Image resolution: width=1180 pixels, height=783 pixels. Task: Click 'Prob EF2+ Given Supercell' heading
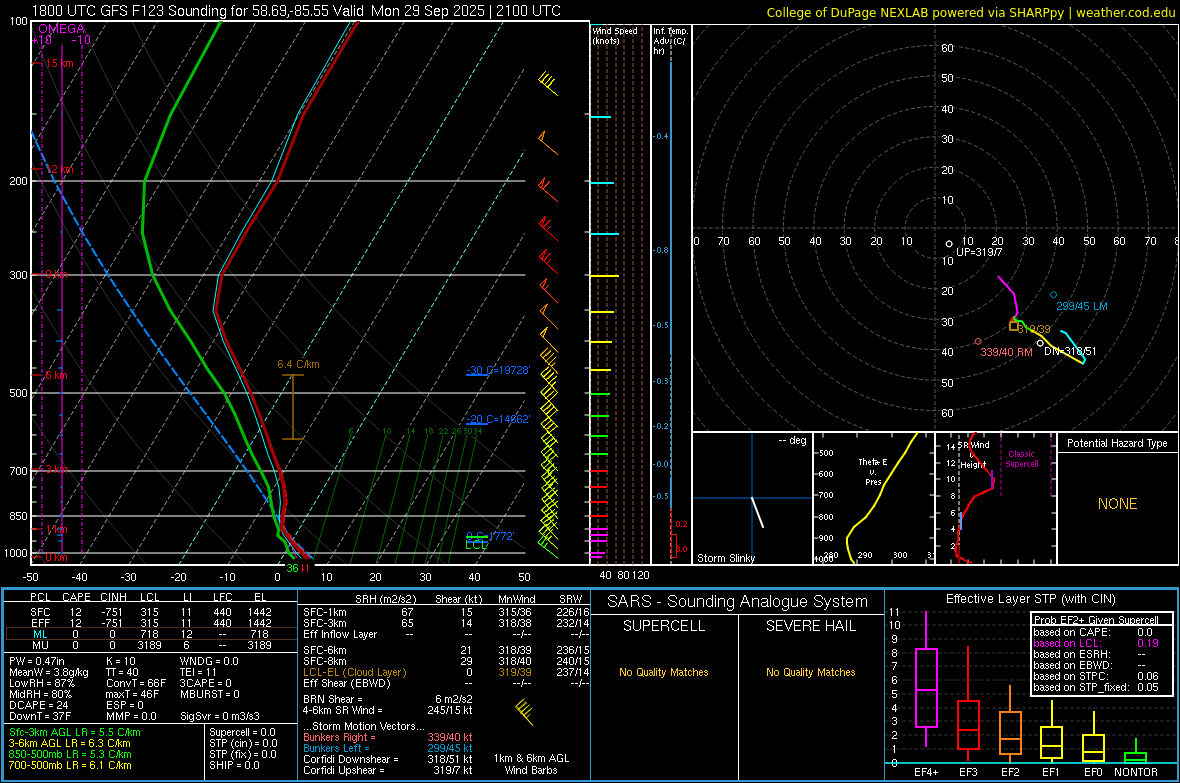coord(1096,620)
